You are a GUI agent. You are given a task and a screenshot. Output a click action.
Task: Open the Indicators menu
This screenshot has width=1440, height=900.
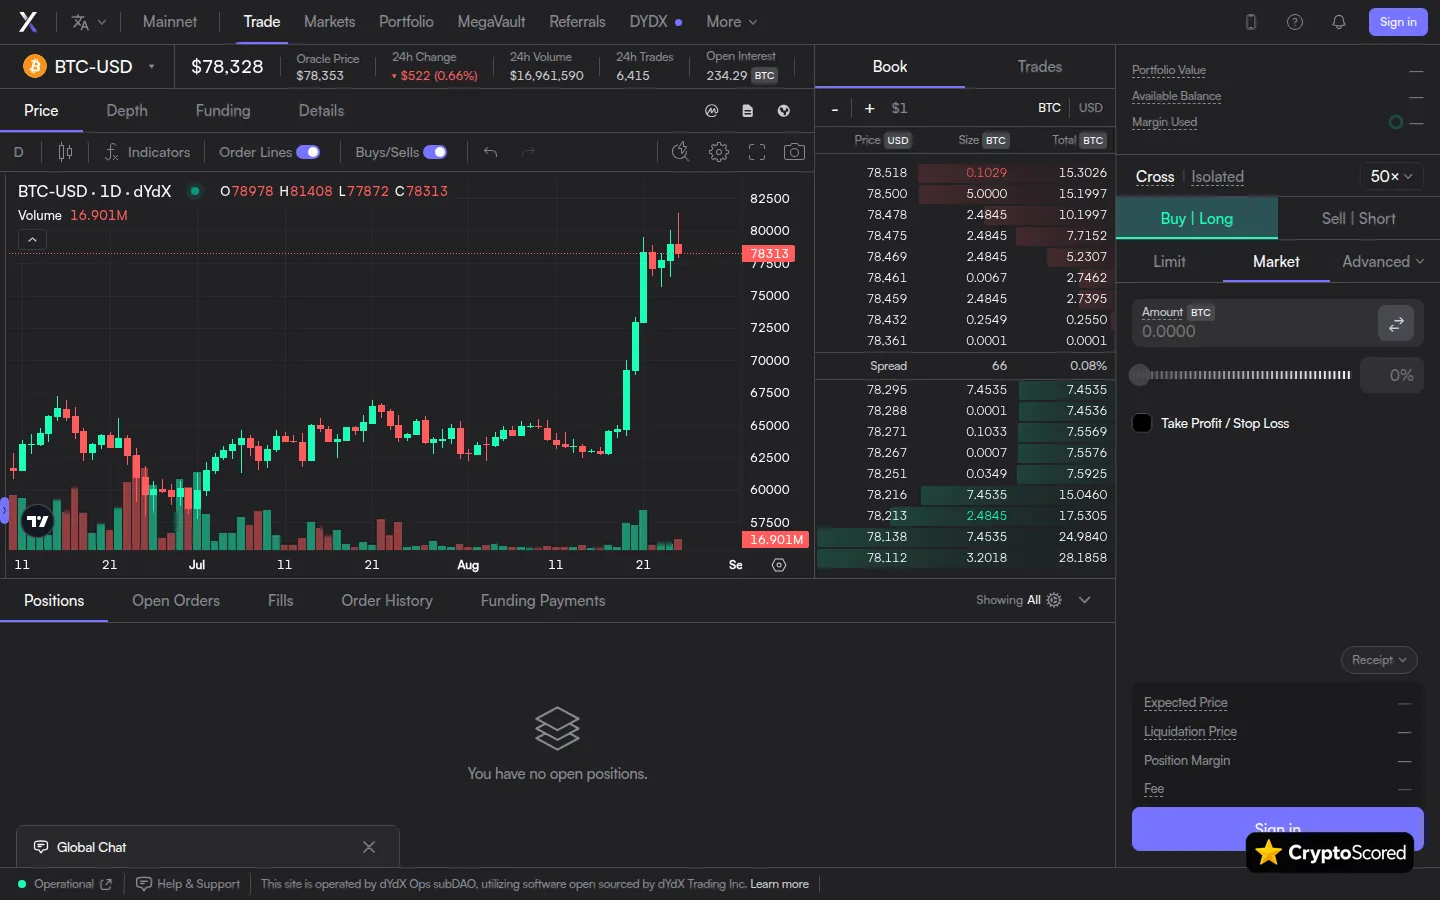tap(148, 152)
